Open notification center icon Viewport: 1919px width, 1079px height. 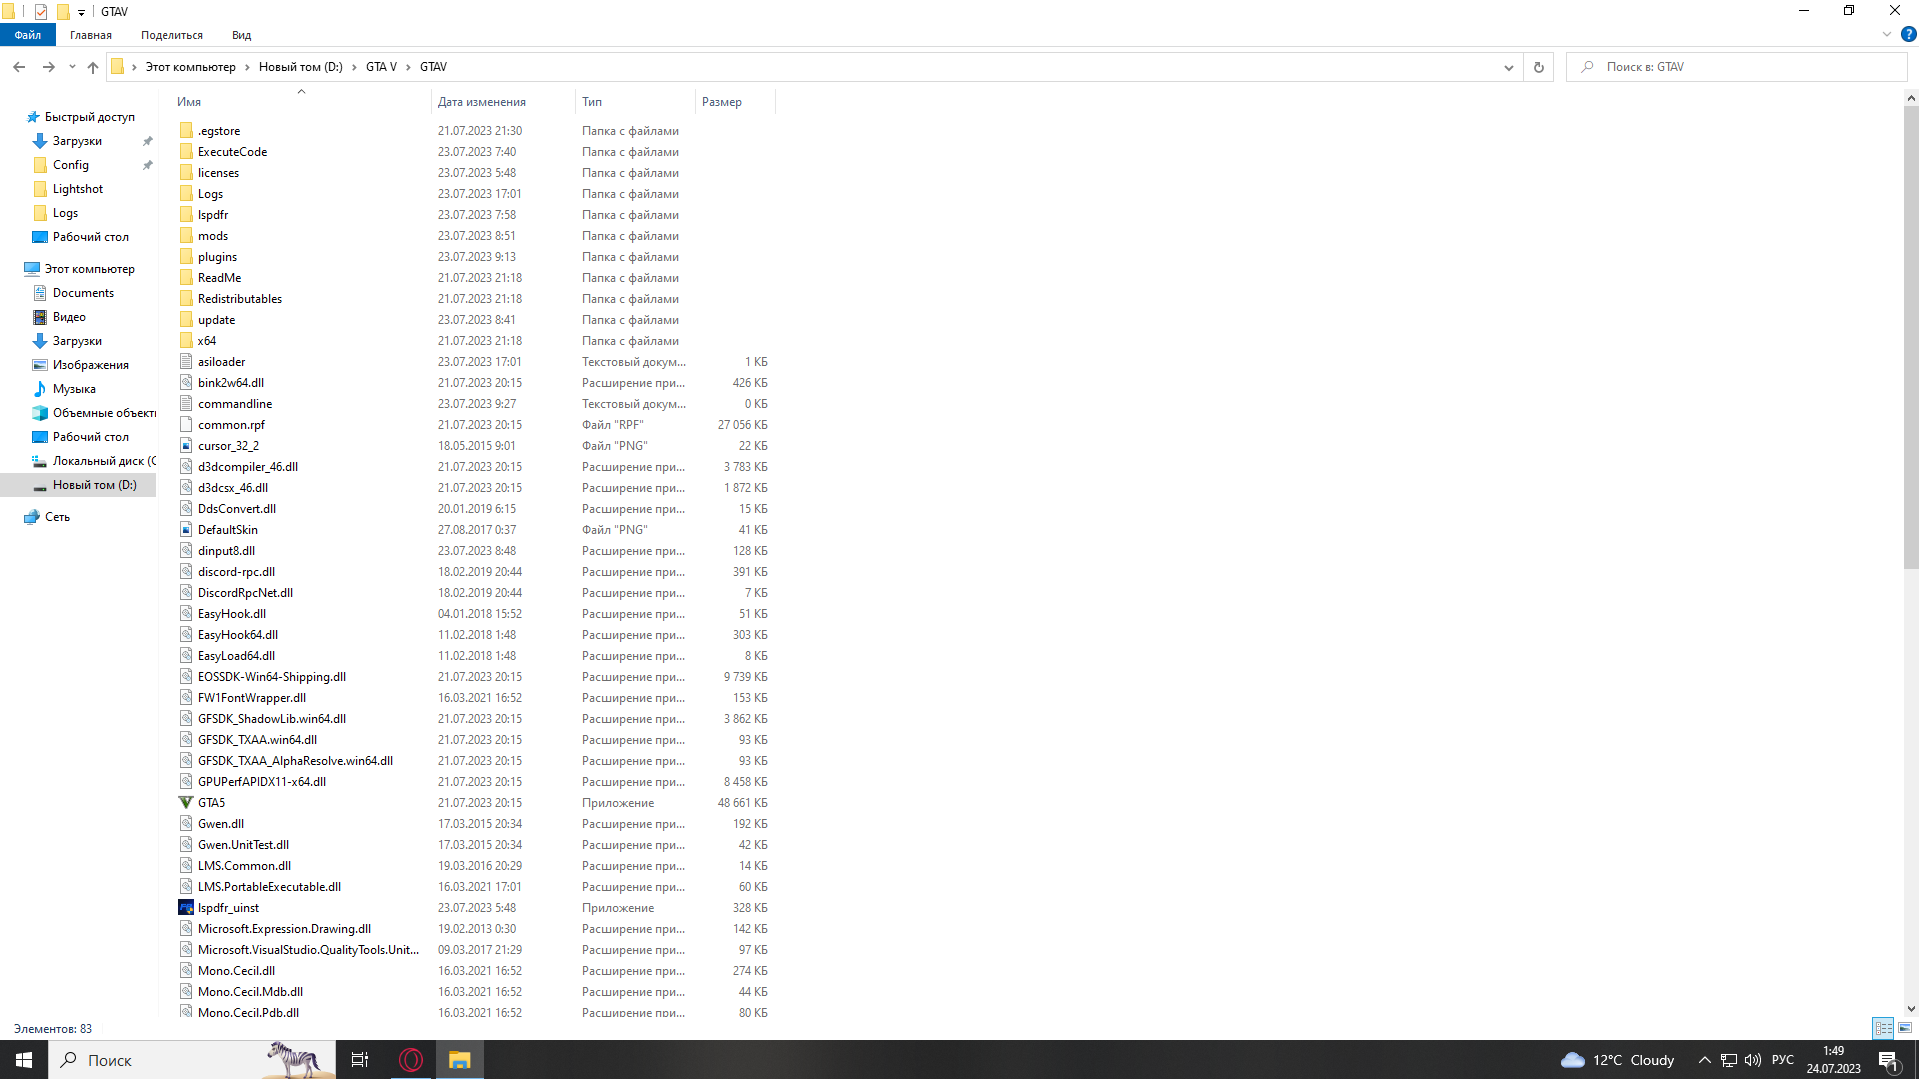click(x=1888, y=1061)
